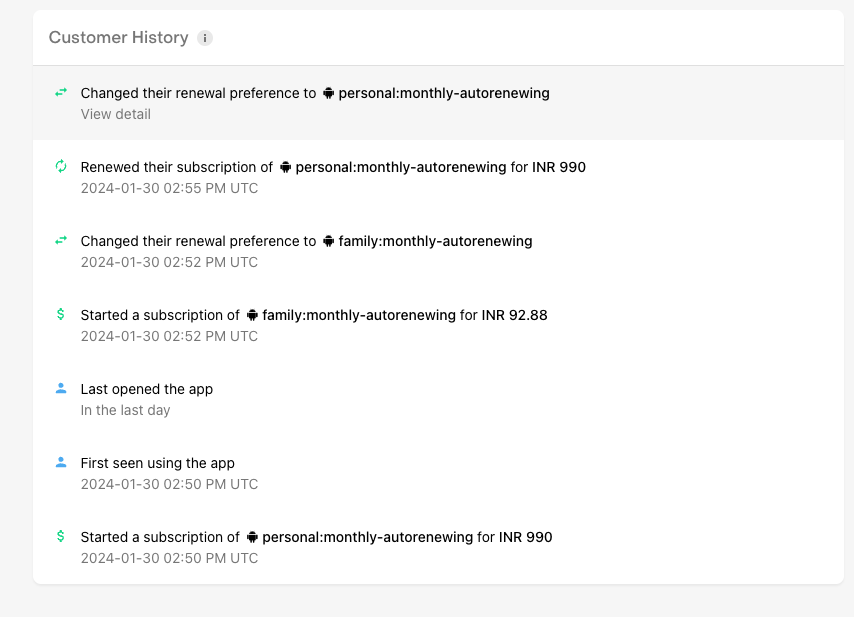854x617 pixels.
Task: Click the Android icon in the renewed subscription event
Action: pyautogui.click(x=285, y=167)
